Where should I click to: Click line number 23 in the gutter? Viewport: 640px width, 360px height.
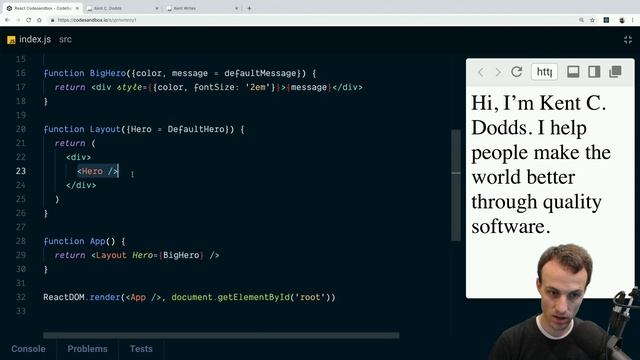(21, 171)
